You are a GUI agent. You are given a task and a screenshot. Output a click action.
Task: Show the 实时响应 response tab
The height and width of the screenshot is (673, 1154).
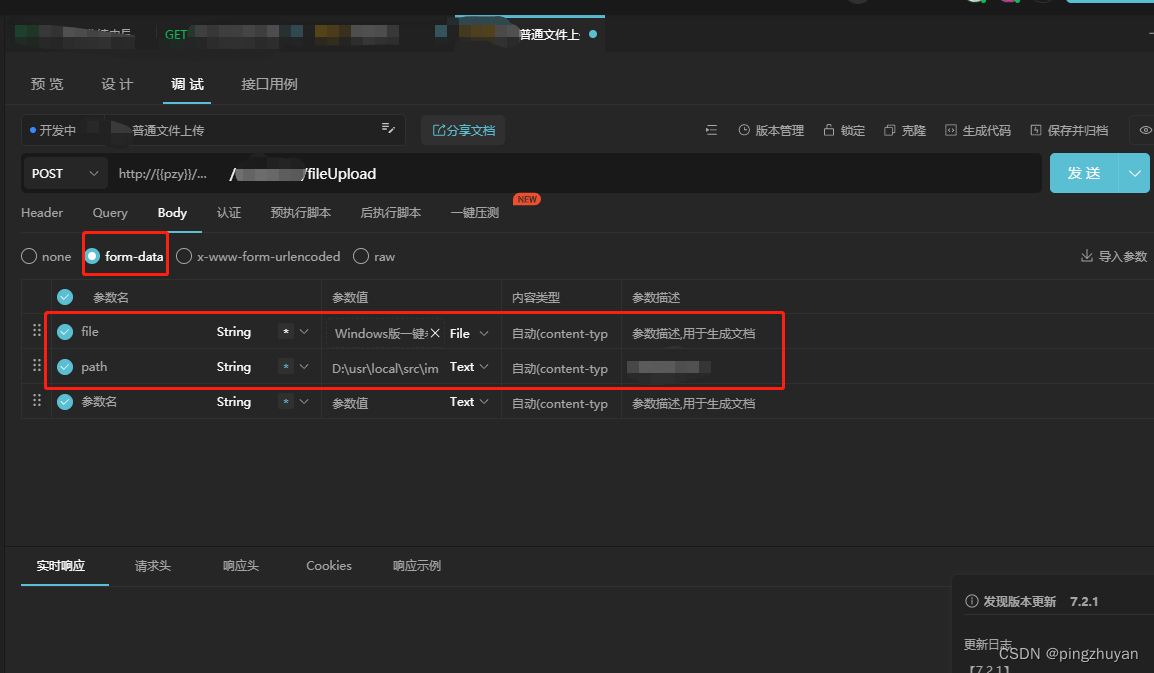coord(61,565)
